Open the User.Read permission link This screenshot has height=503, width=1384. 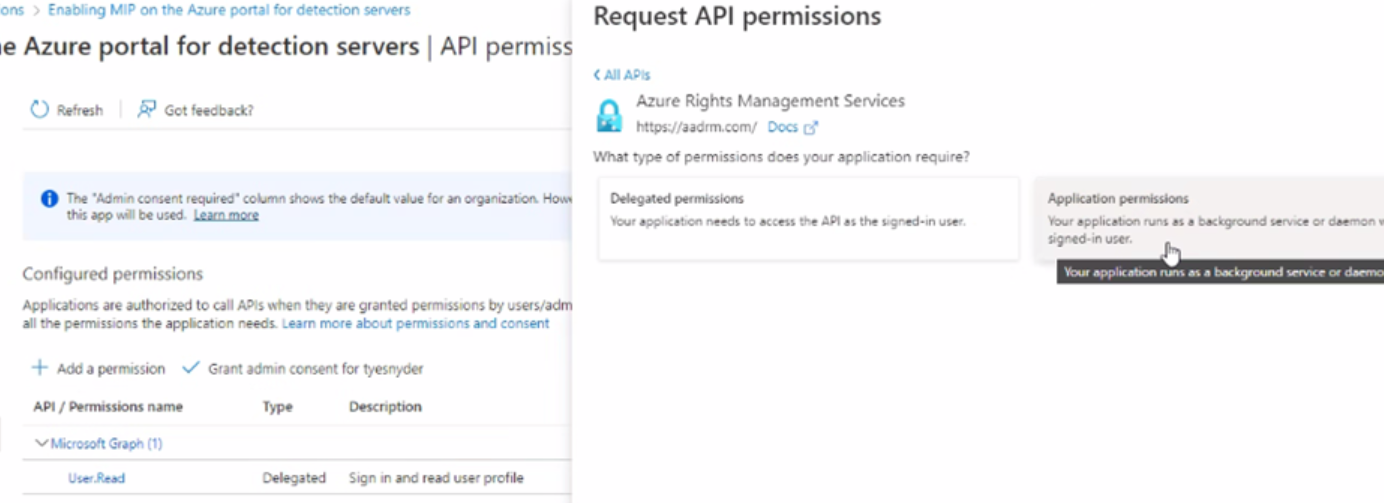coord(96,478)
